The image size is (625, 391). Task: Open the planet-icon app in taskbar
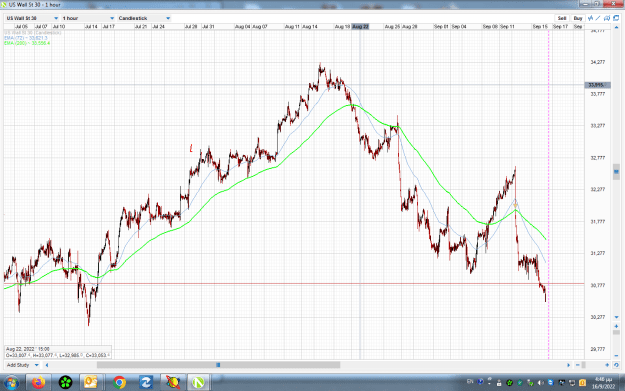[x=173, y=383]
